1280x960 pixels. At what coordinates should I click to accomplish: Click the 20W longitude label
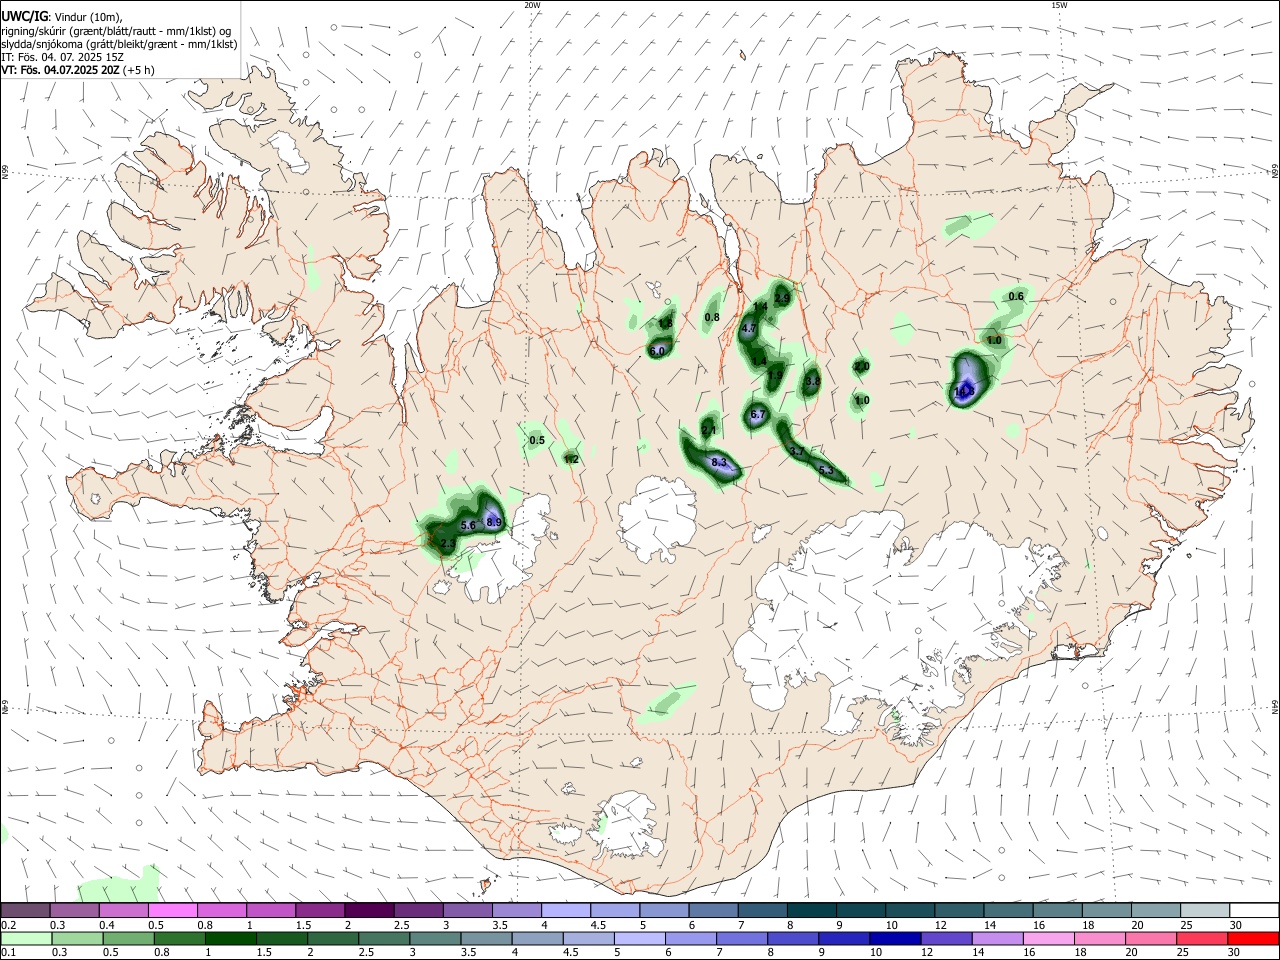[x=532, y=5]
